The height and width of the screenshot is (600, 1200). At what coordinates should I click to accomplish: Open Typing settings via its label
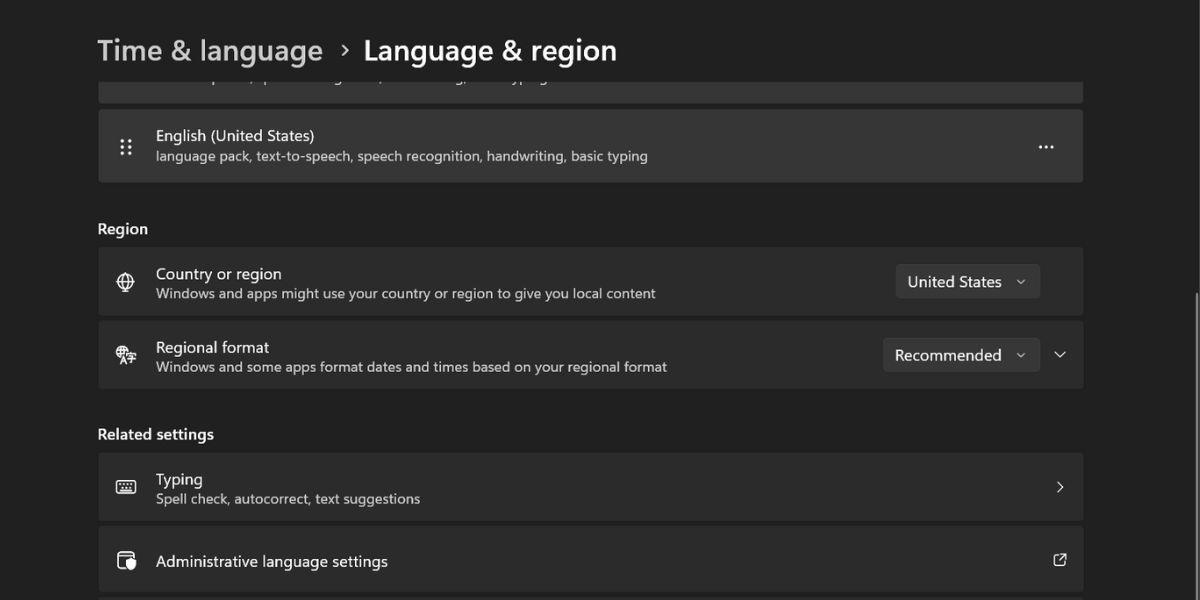[179, 479]
